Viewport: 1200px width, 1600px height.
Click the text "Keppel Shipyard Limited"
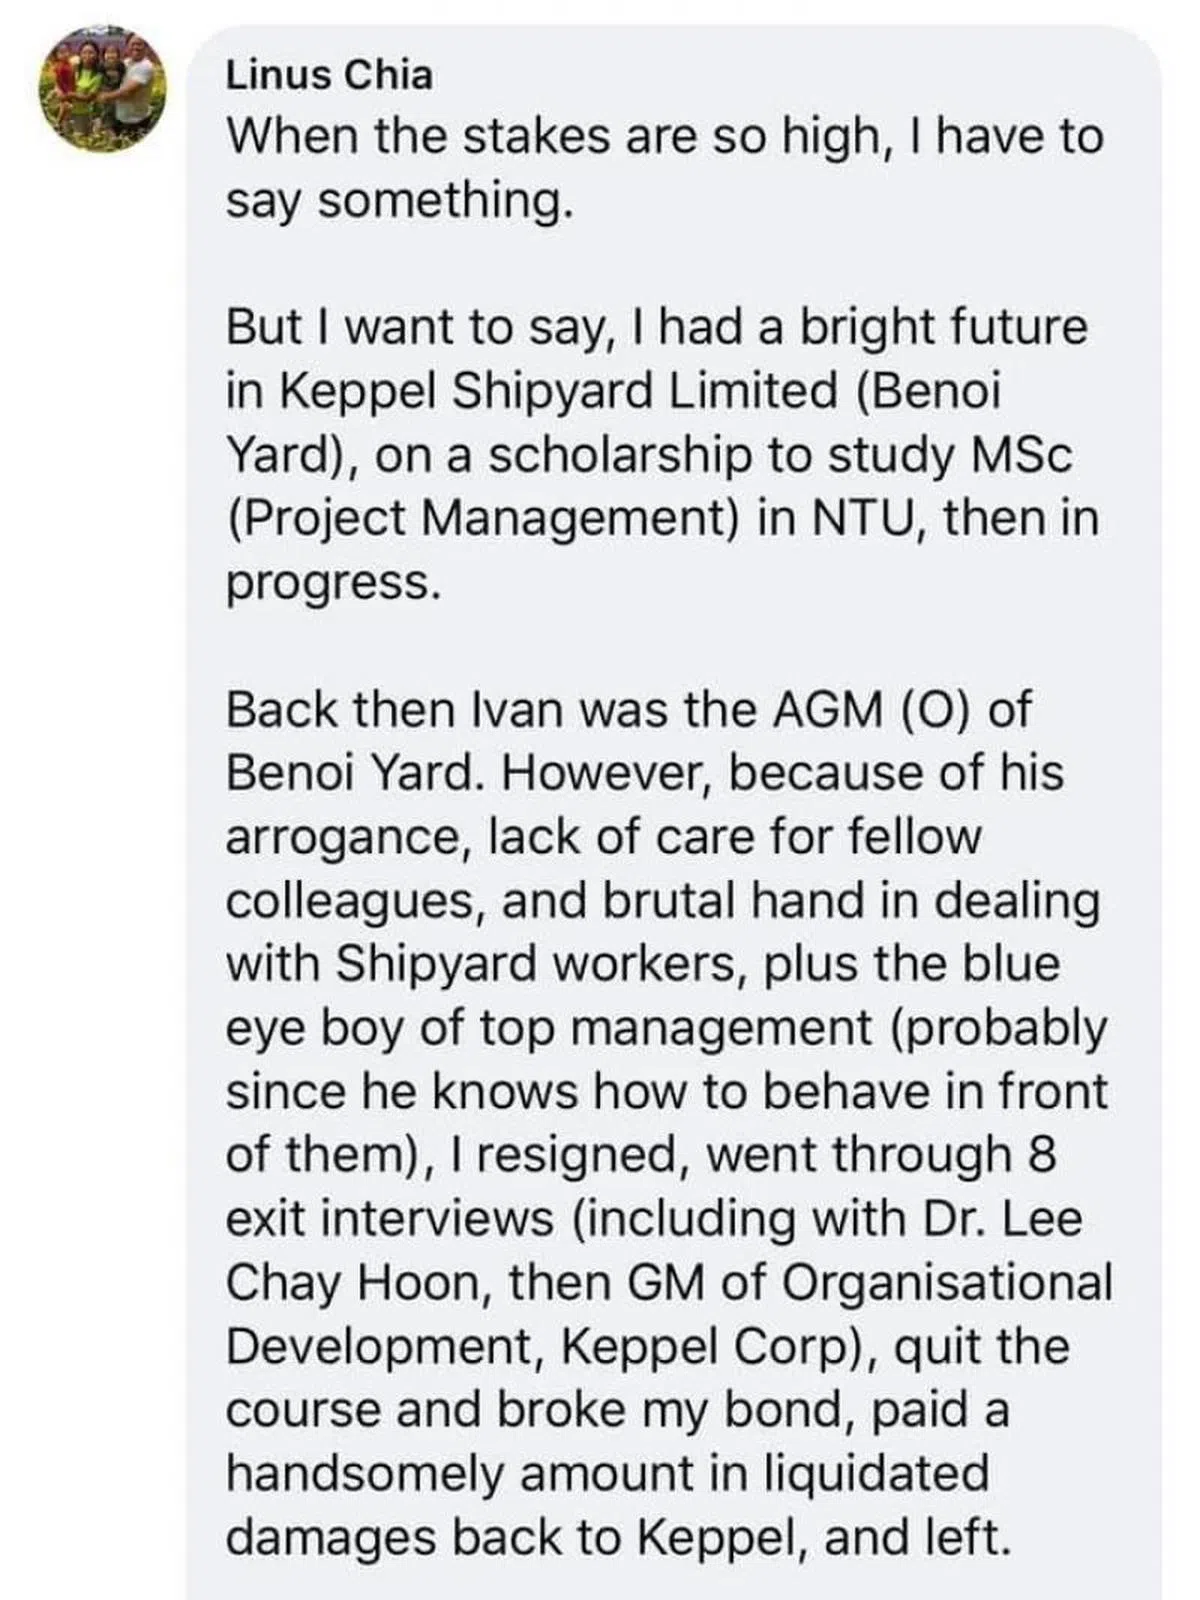click(x=558, y=391)
